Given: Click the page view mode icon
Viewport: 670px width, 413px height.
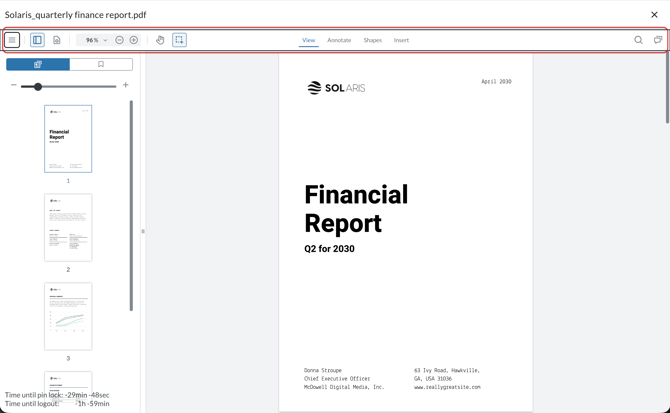Looking at the screenshot, I should coord(56,40).
